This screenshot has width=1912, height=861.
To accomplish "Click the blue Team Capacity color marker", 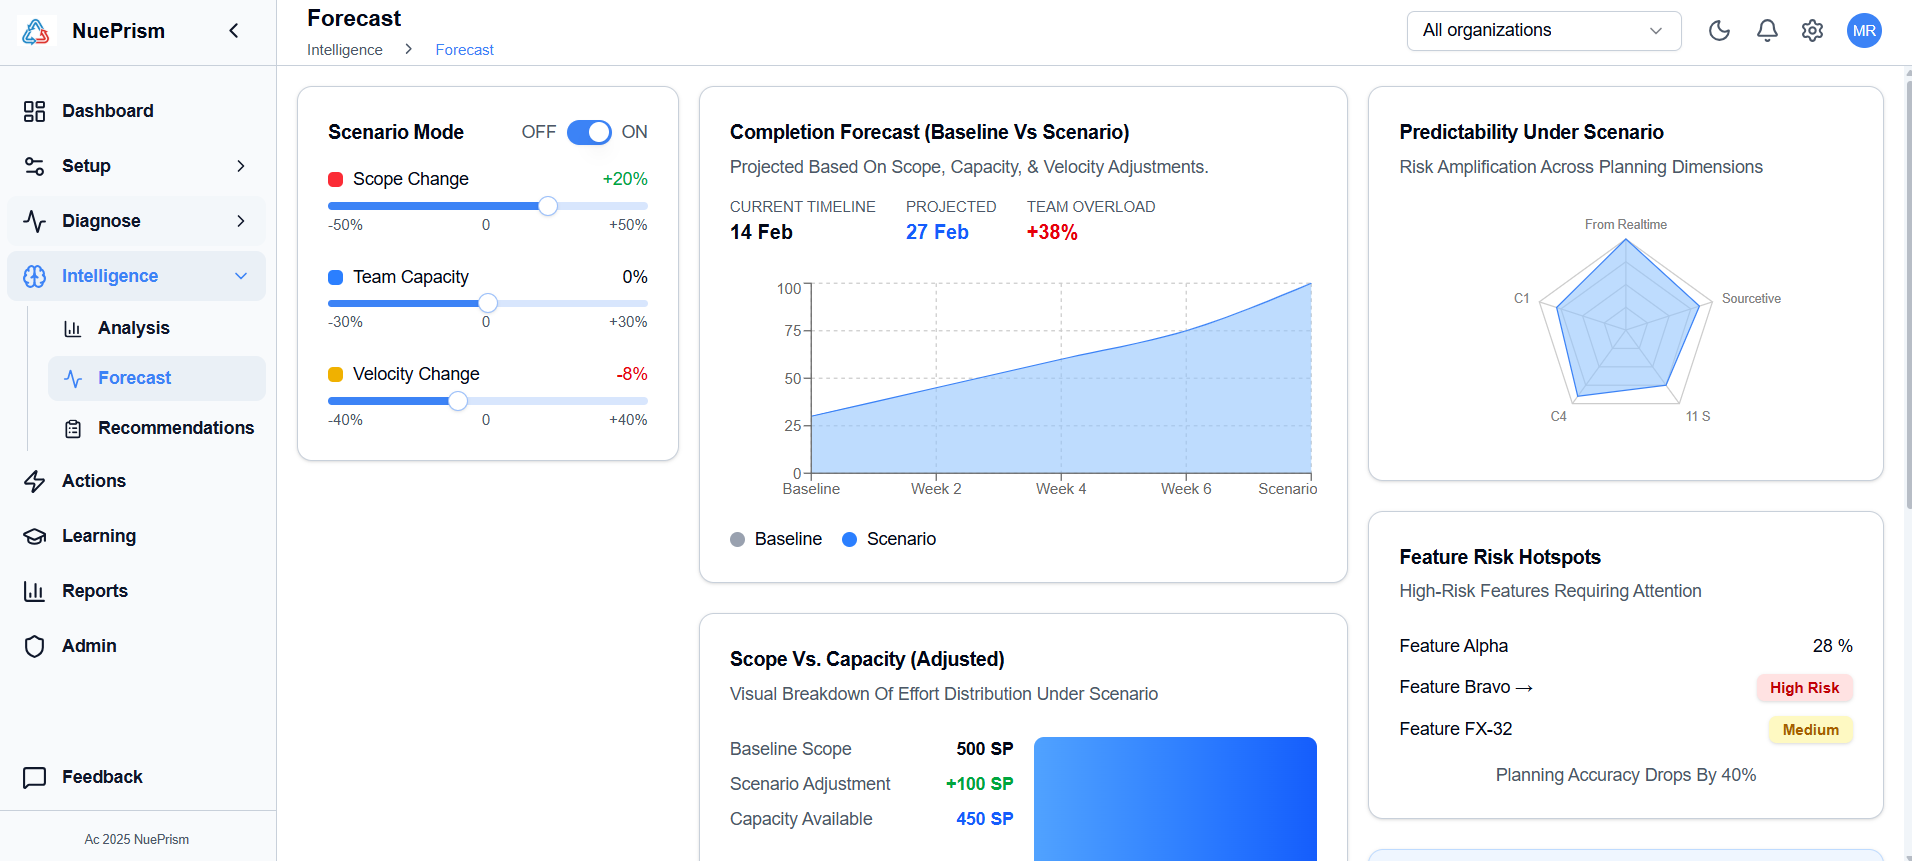I will (336, 277).
